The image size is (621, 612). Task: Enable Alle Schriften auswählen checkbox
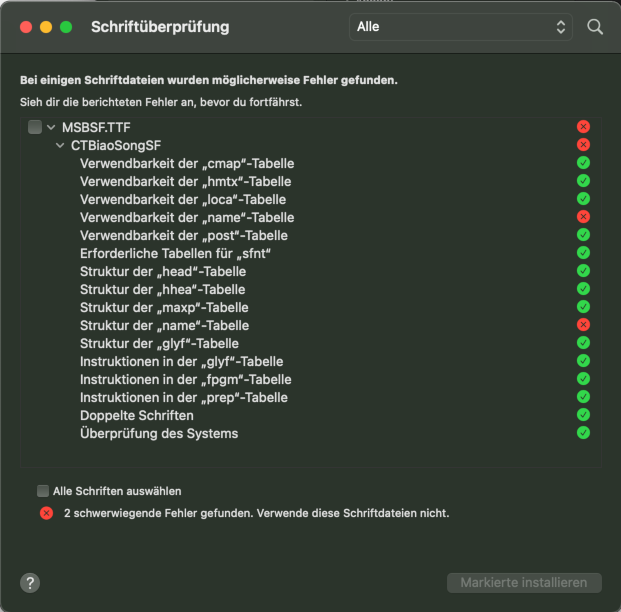(43, 491)
